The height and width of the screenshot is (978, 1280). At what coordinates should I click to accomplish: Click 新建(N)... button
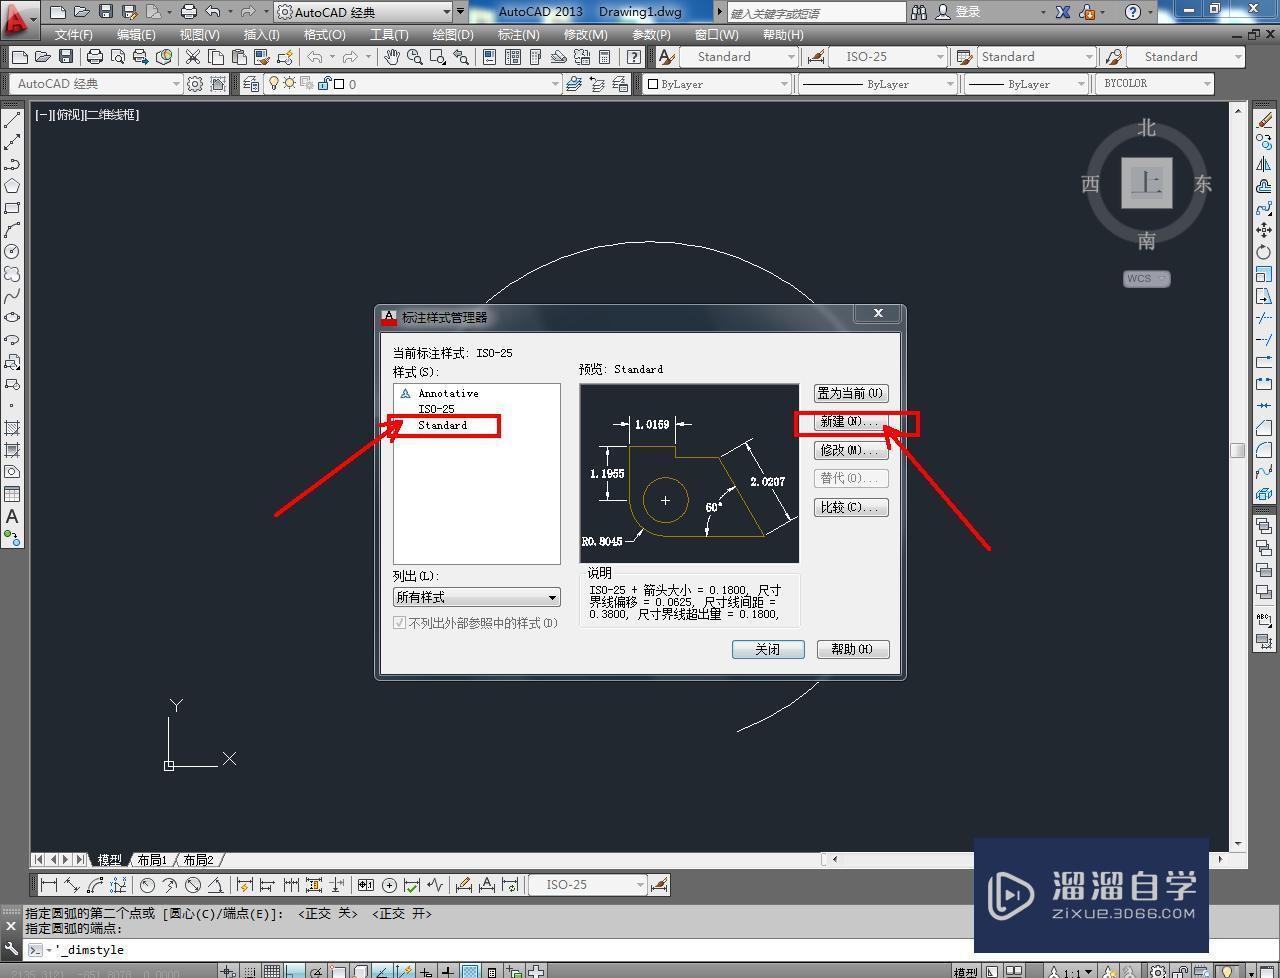click(851, 422)
